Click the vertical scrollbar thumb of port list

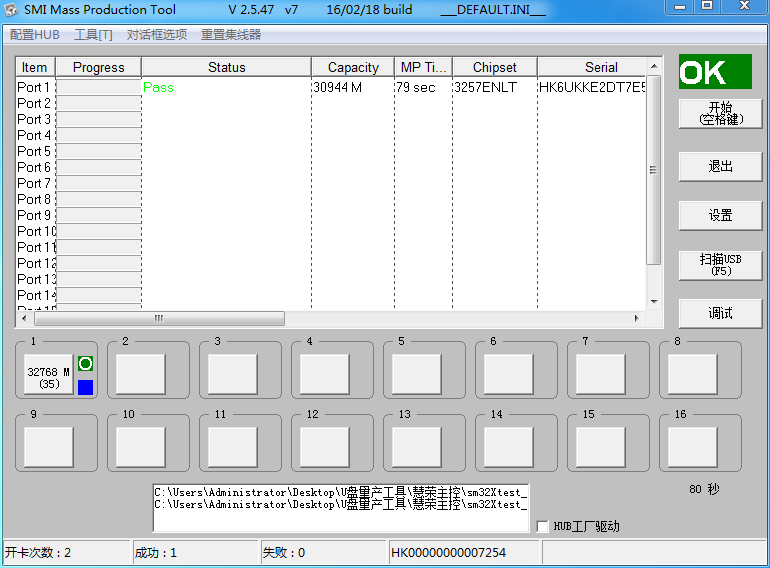pyautogui.click(x=654, y=170)
